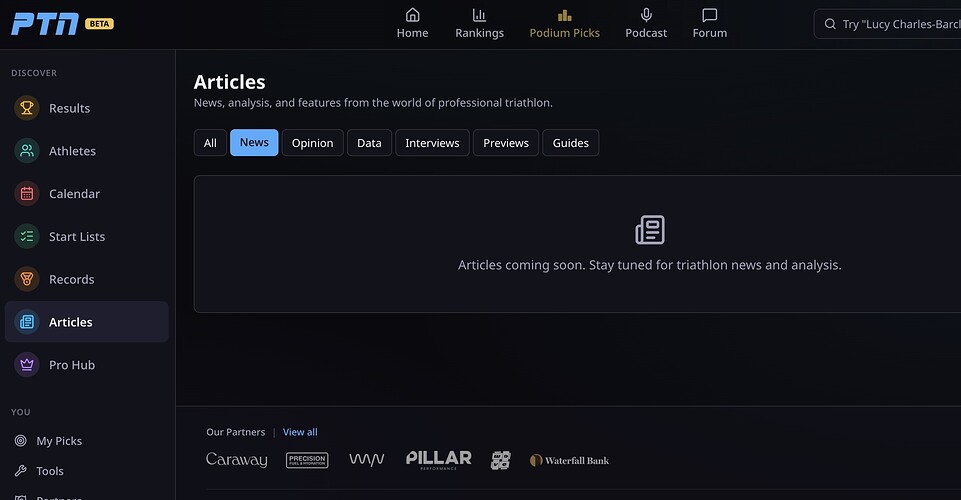Image resolution: width=961 pixels, height=500 pixels.
Task: Click the athlete search field
Action: [895, 24]
